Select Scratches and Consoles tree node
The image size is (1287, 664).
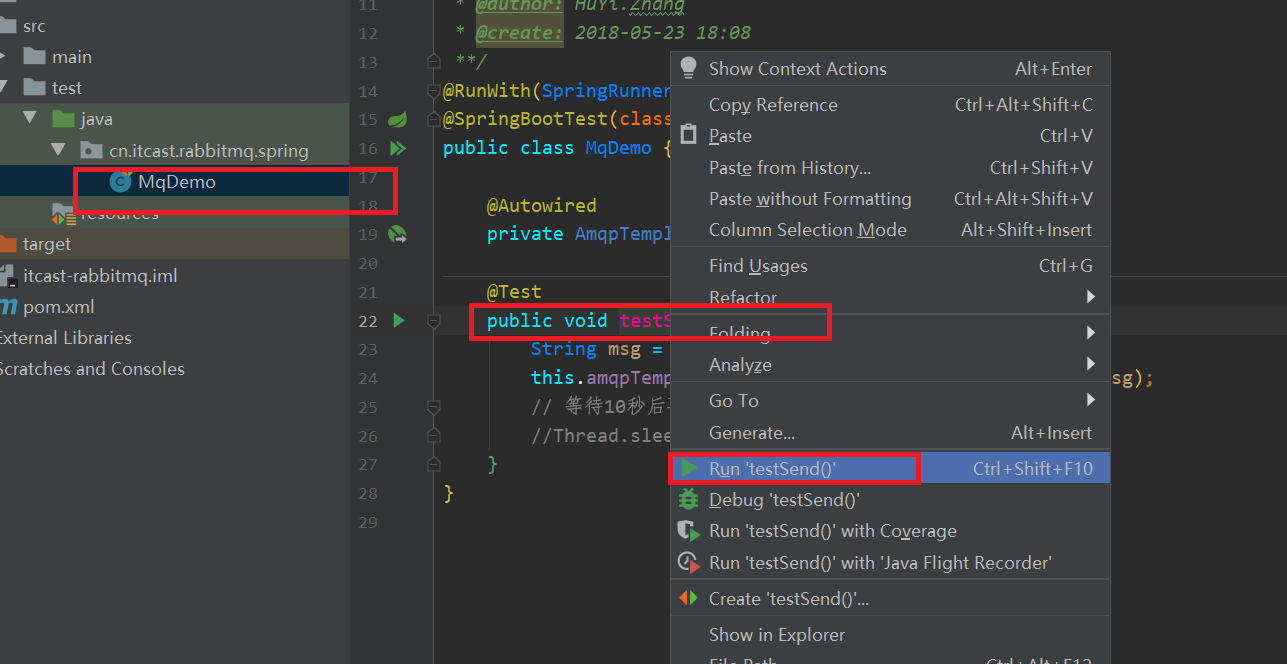tap(91, 369)
